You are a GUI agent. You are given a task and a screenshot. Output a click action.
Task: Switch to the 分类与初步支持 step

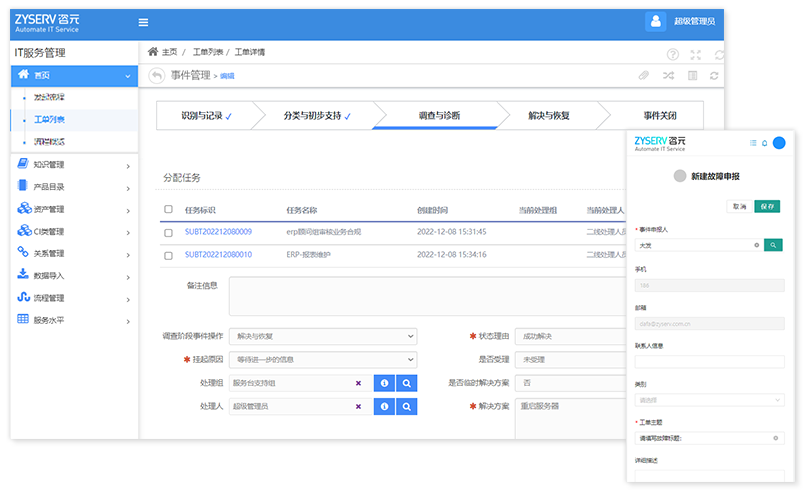(x=317, y=115)
